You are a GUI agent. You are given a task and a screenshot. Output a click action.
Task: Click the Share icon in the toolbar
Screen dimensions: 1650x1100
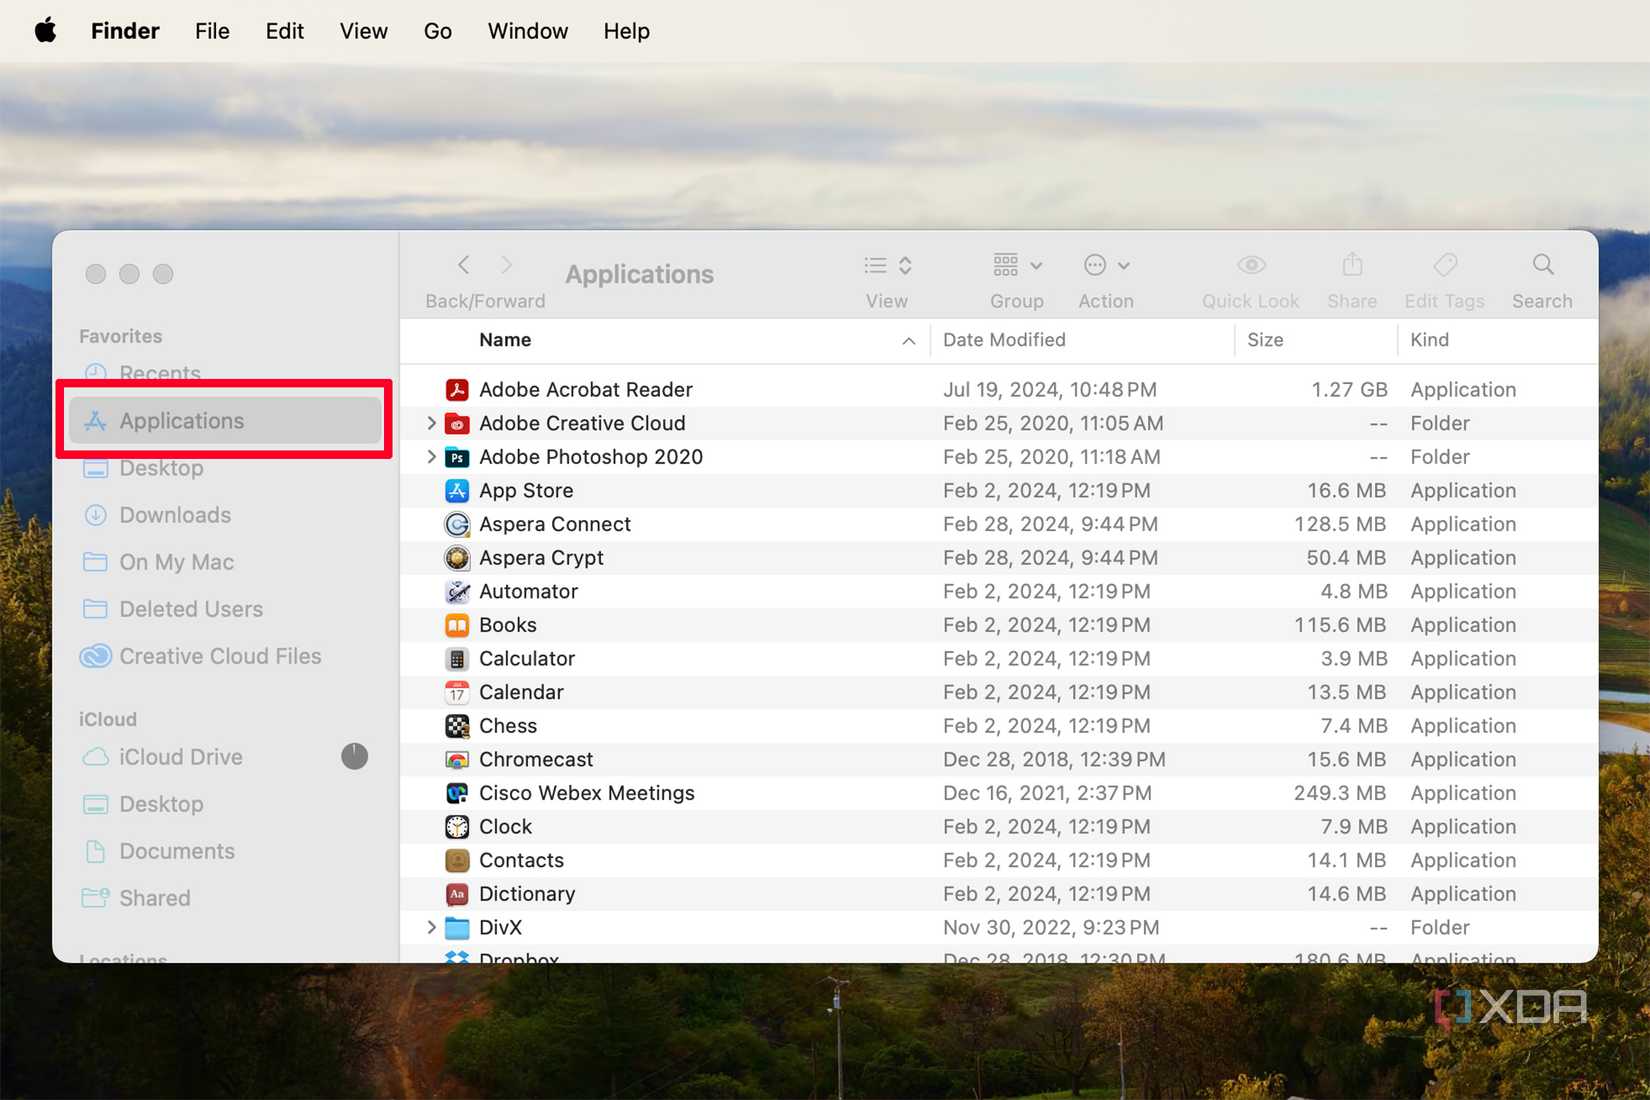[1351, 277]
